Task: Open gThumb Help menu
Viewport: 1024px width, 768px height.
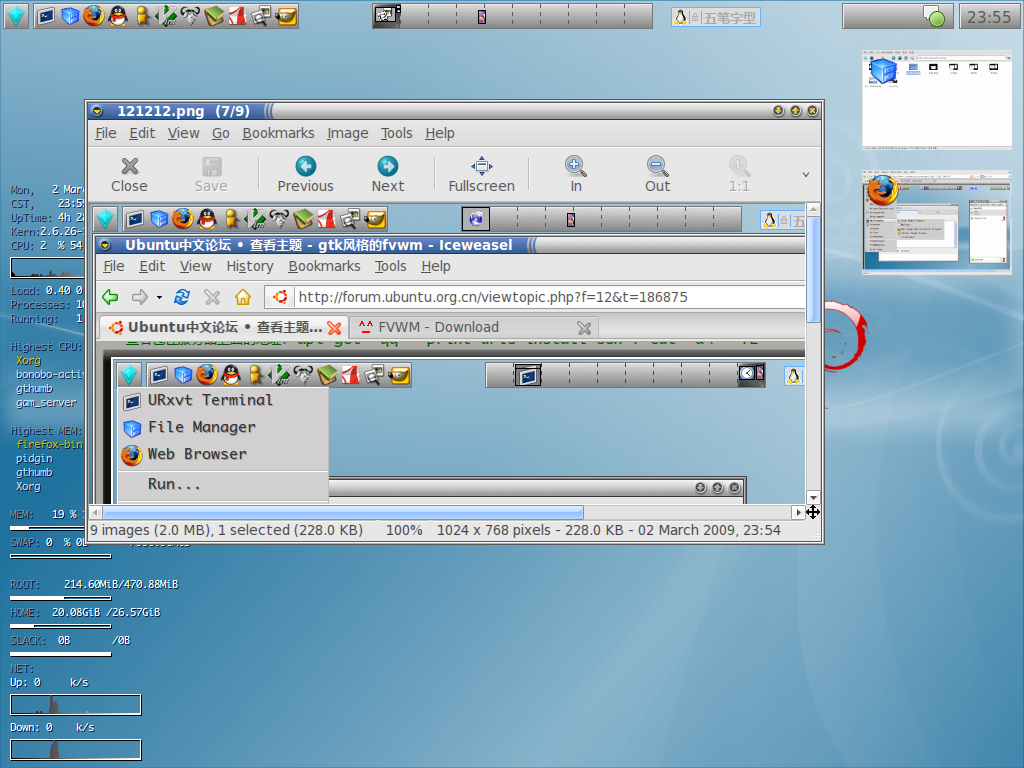Action: coord(440,133)
